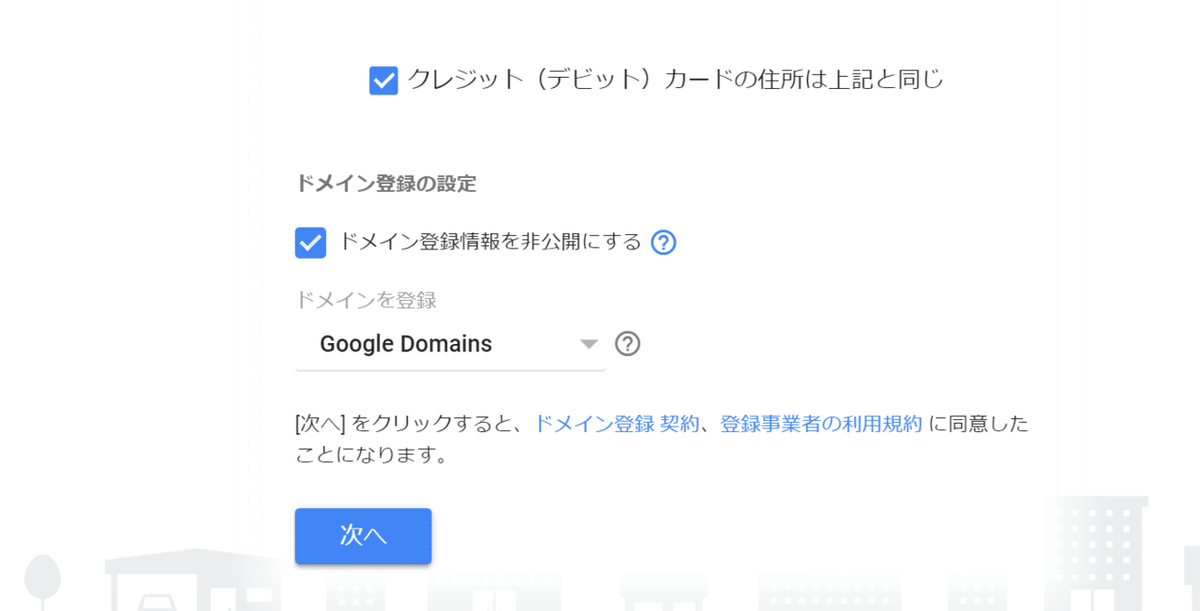Click the gray question mark beside Google Domains

click(628, 343)
